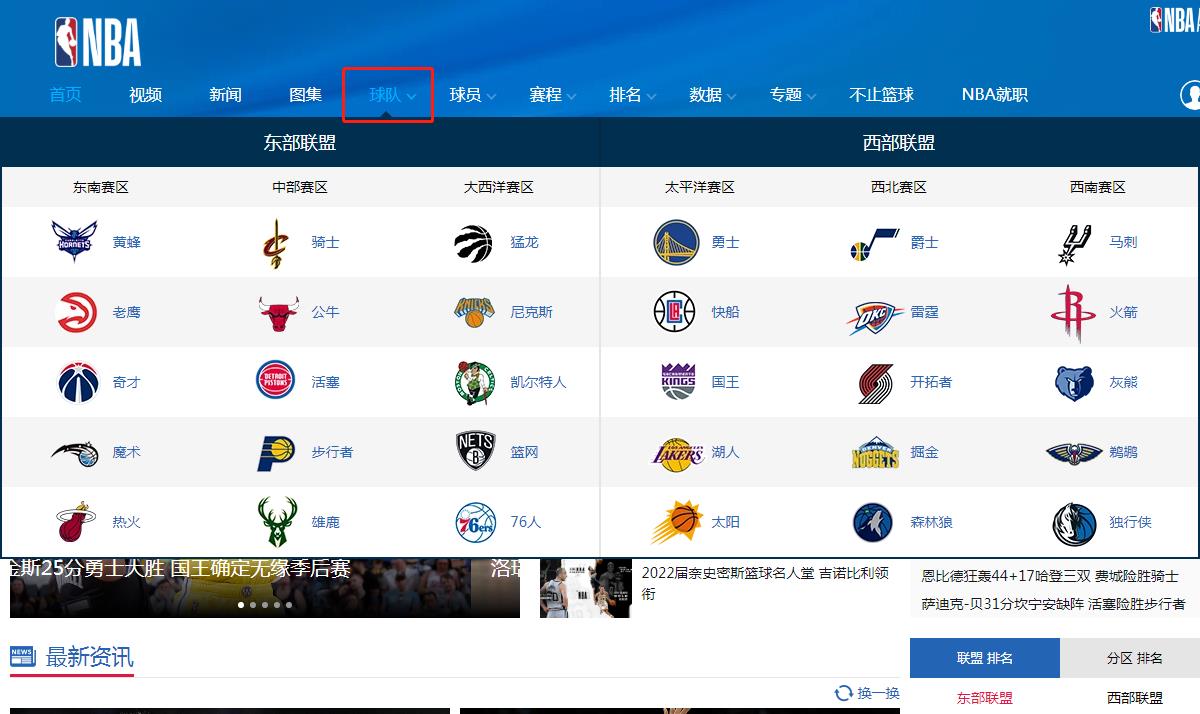The height and width of the screenshot is (714, 1200).
Task: Open the Clippers (快船) logo
Action: [674, 312]
